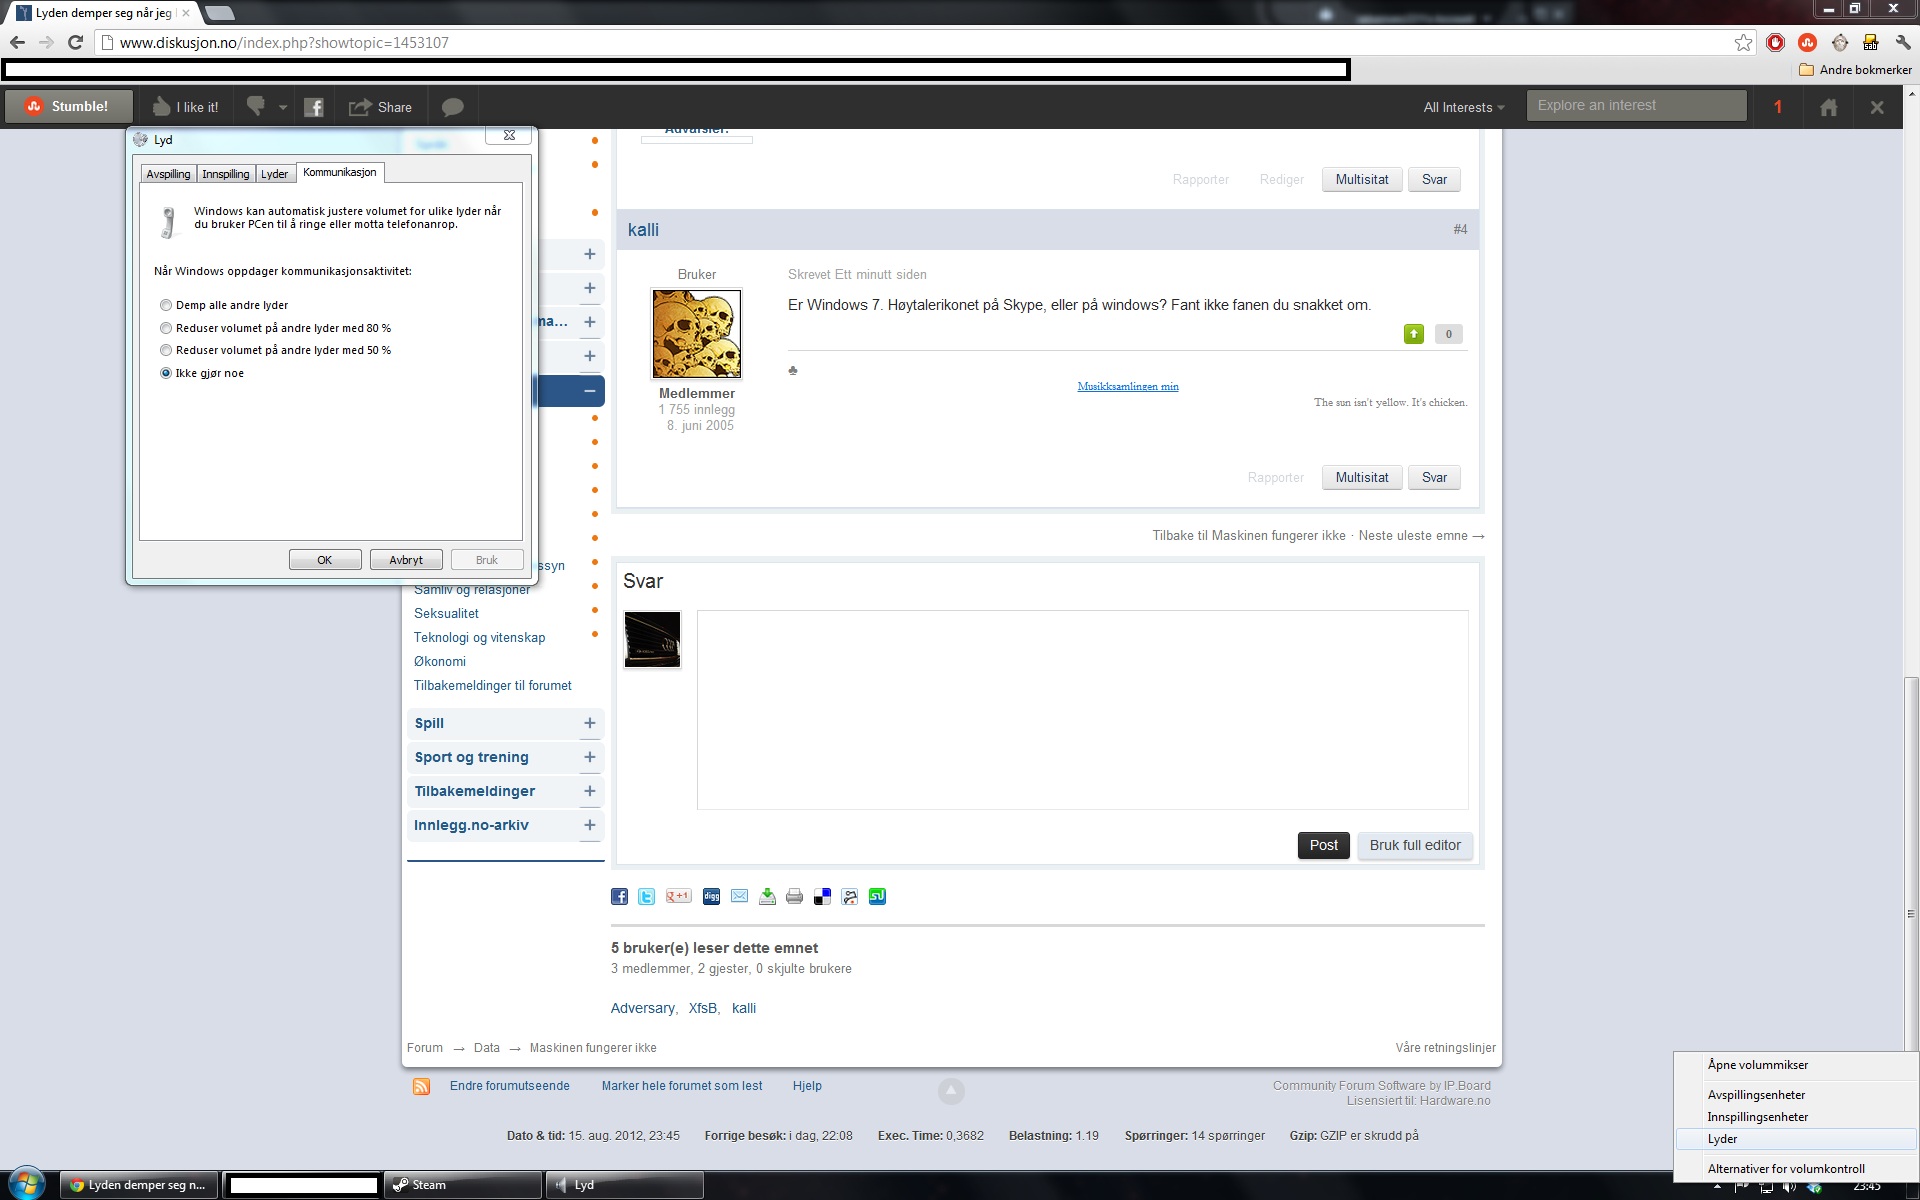
Task: Open user XfsB's profile link
Action: (702, 1008)
